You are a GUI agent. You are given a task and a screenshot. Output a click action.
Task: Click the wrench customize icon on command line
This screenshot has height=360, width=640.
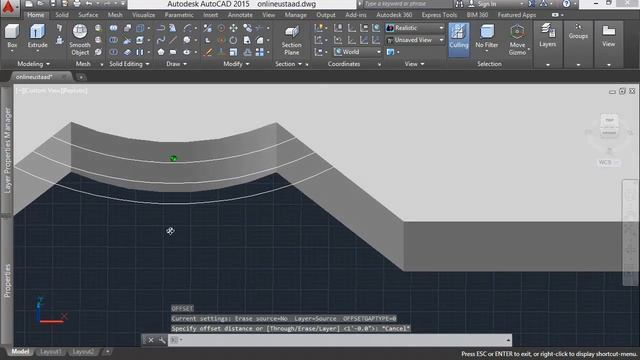pos(162,340)
